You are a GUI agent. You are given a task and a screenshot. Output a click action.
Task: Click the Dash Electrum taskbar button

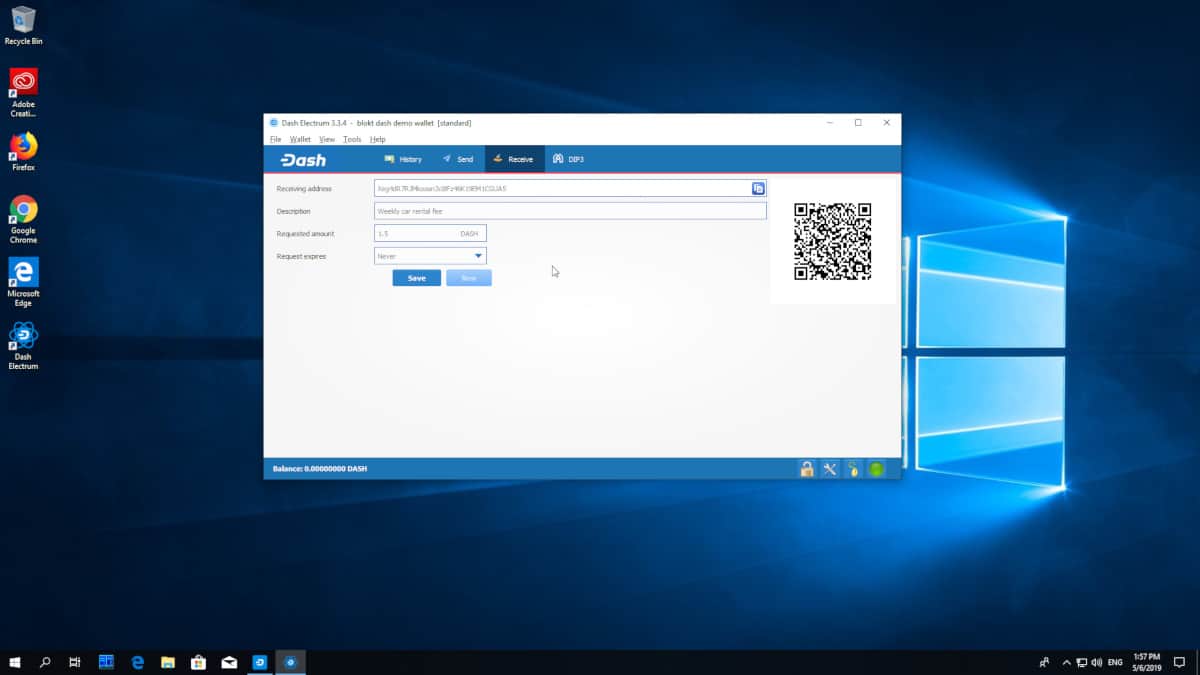coord(290,662)
